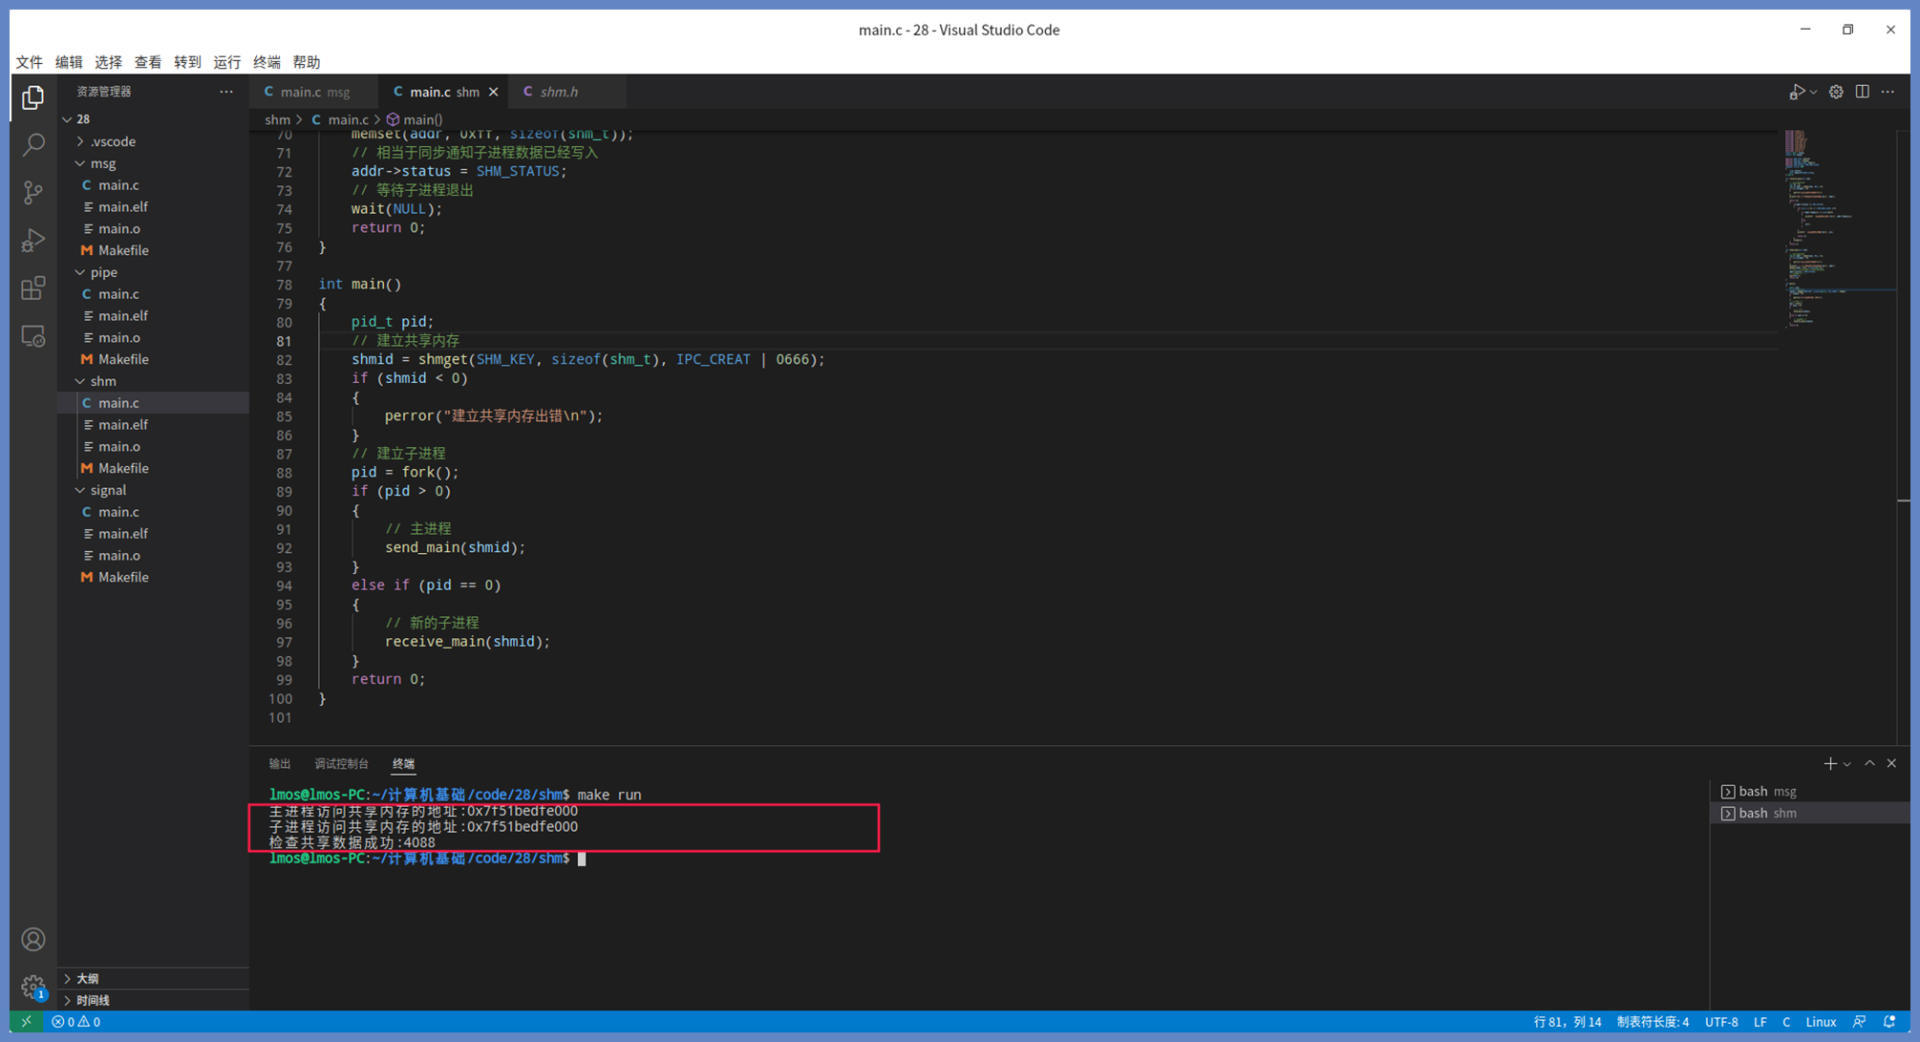Screen dimensions: 1920x1042
Task: Switch to the 调试控制台 panel tab
Action: tap(341, 764)
